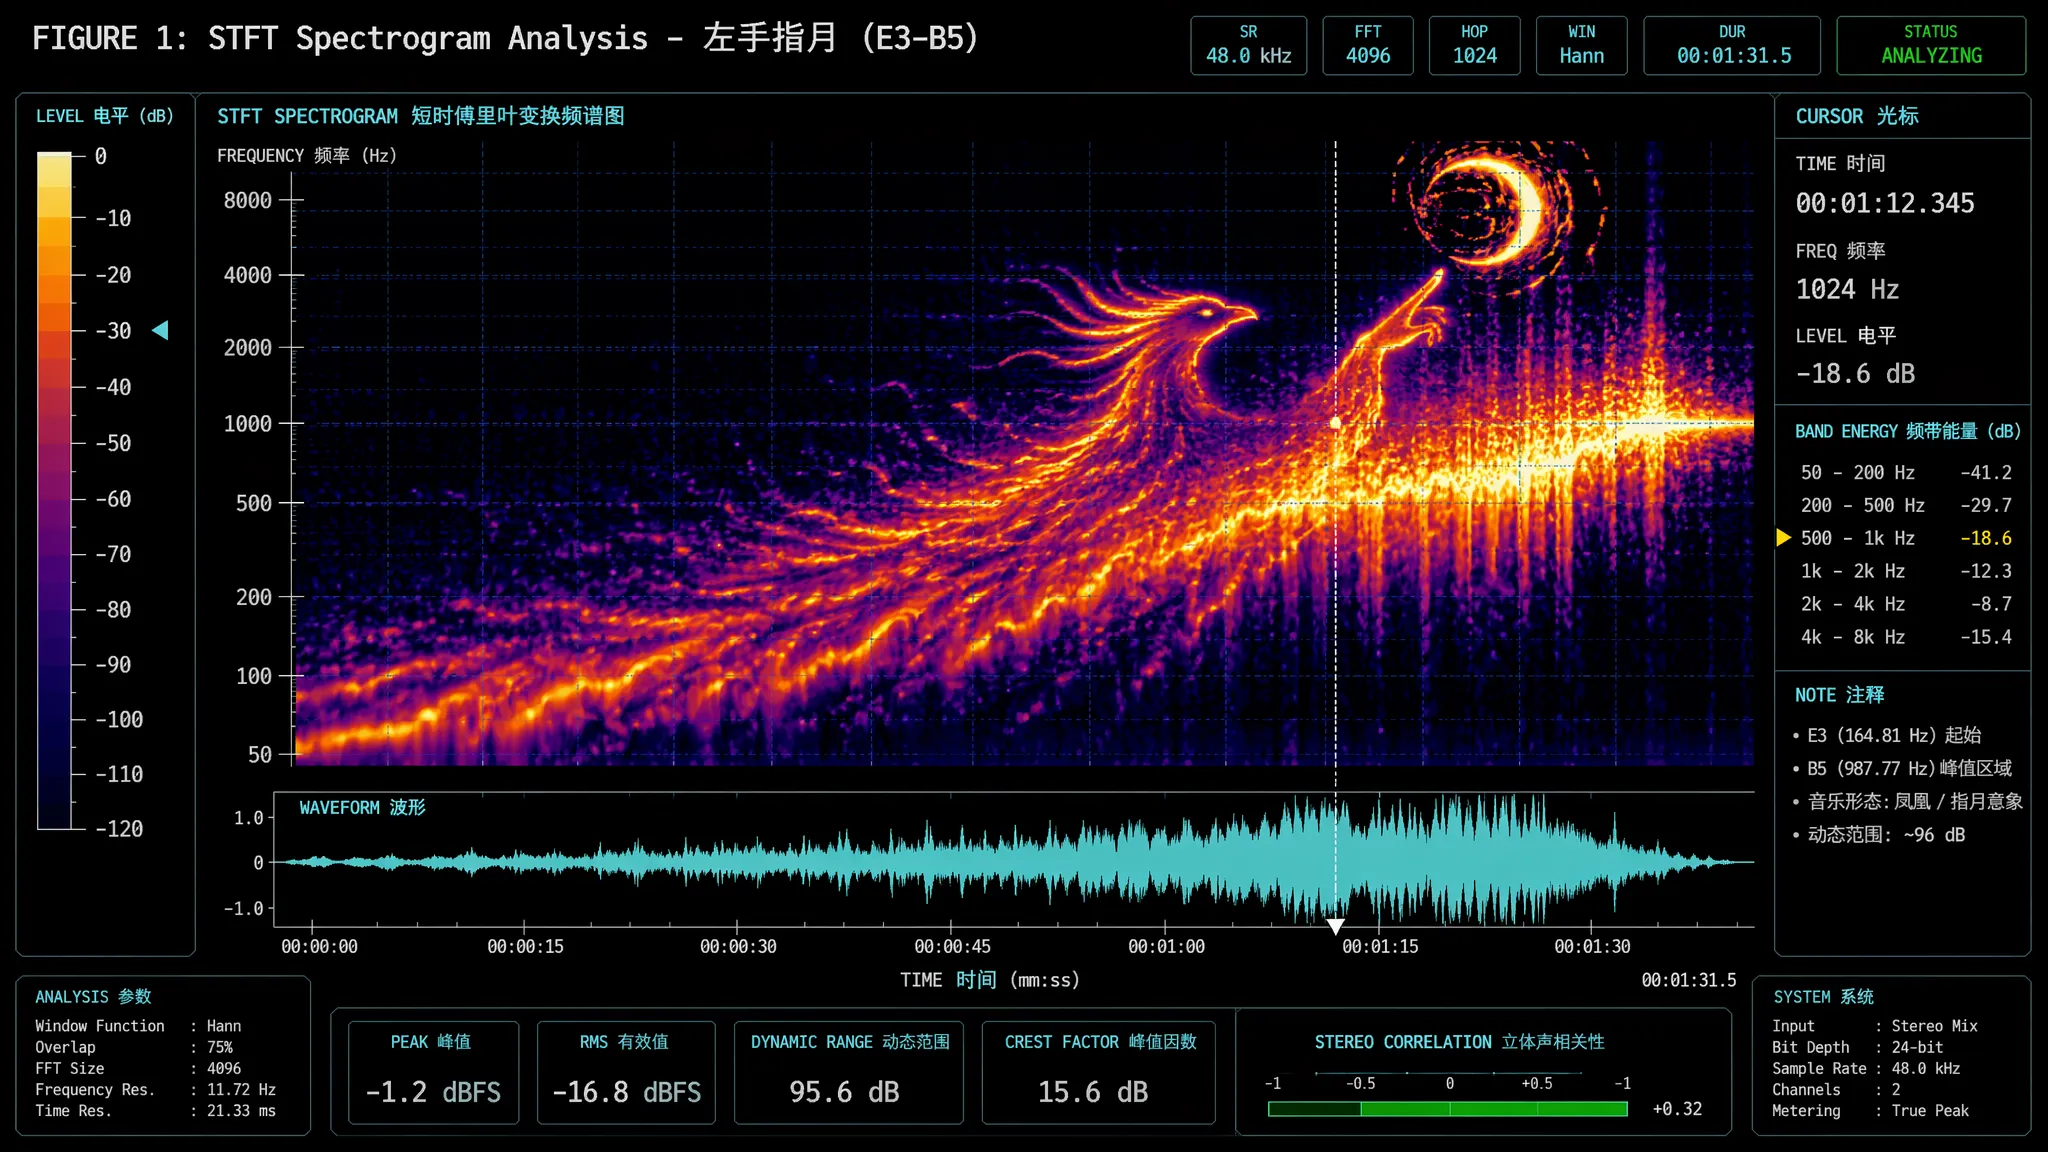Image resolution: width=2048 pixels, height=1152 pixels.
Task: Click the +0.32 correlation value
Action: pyautogui.click(x=1677, y=1109)
